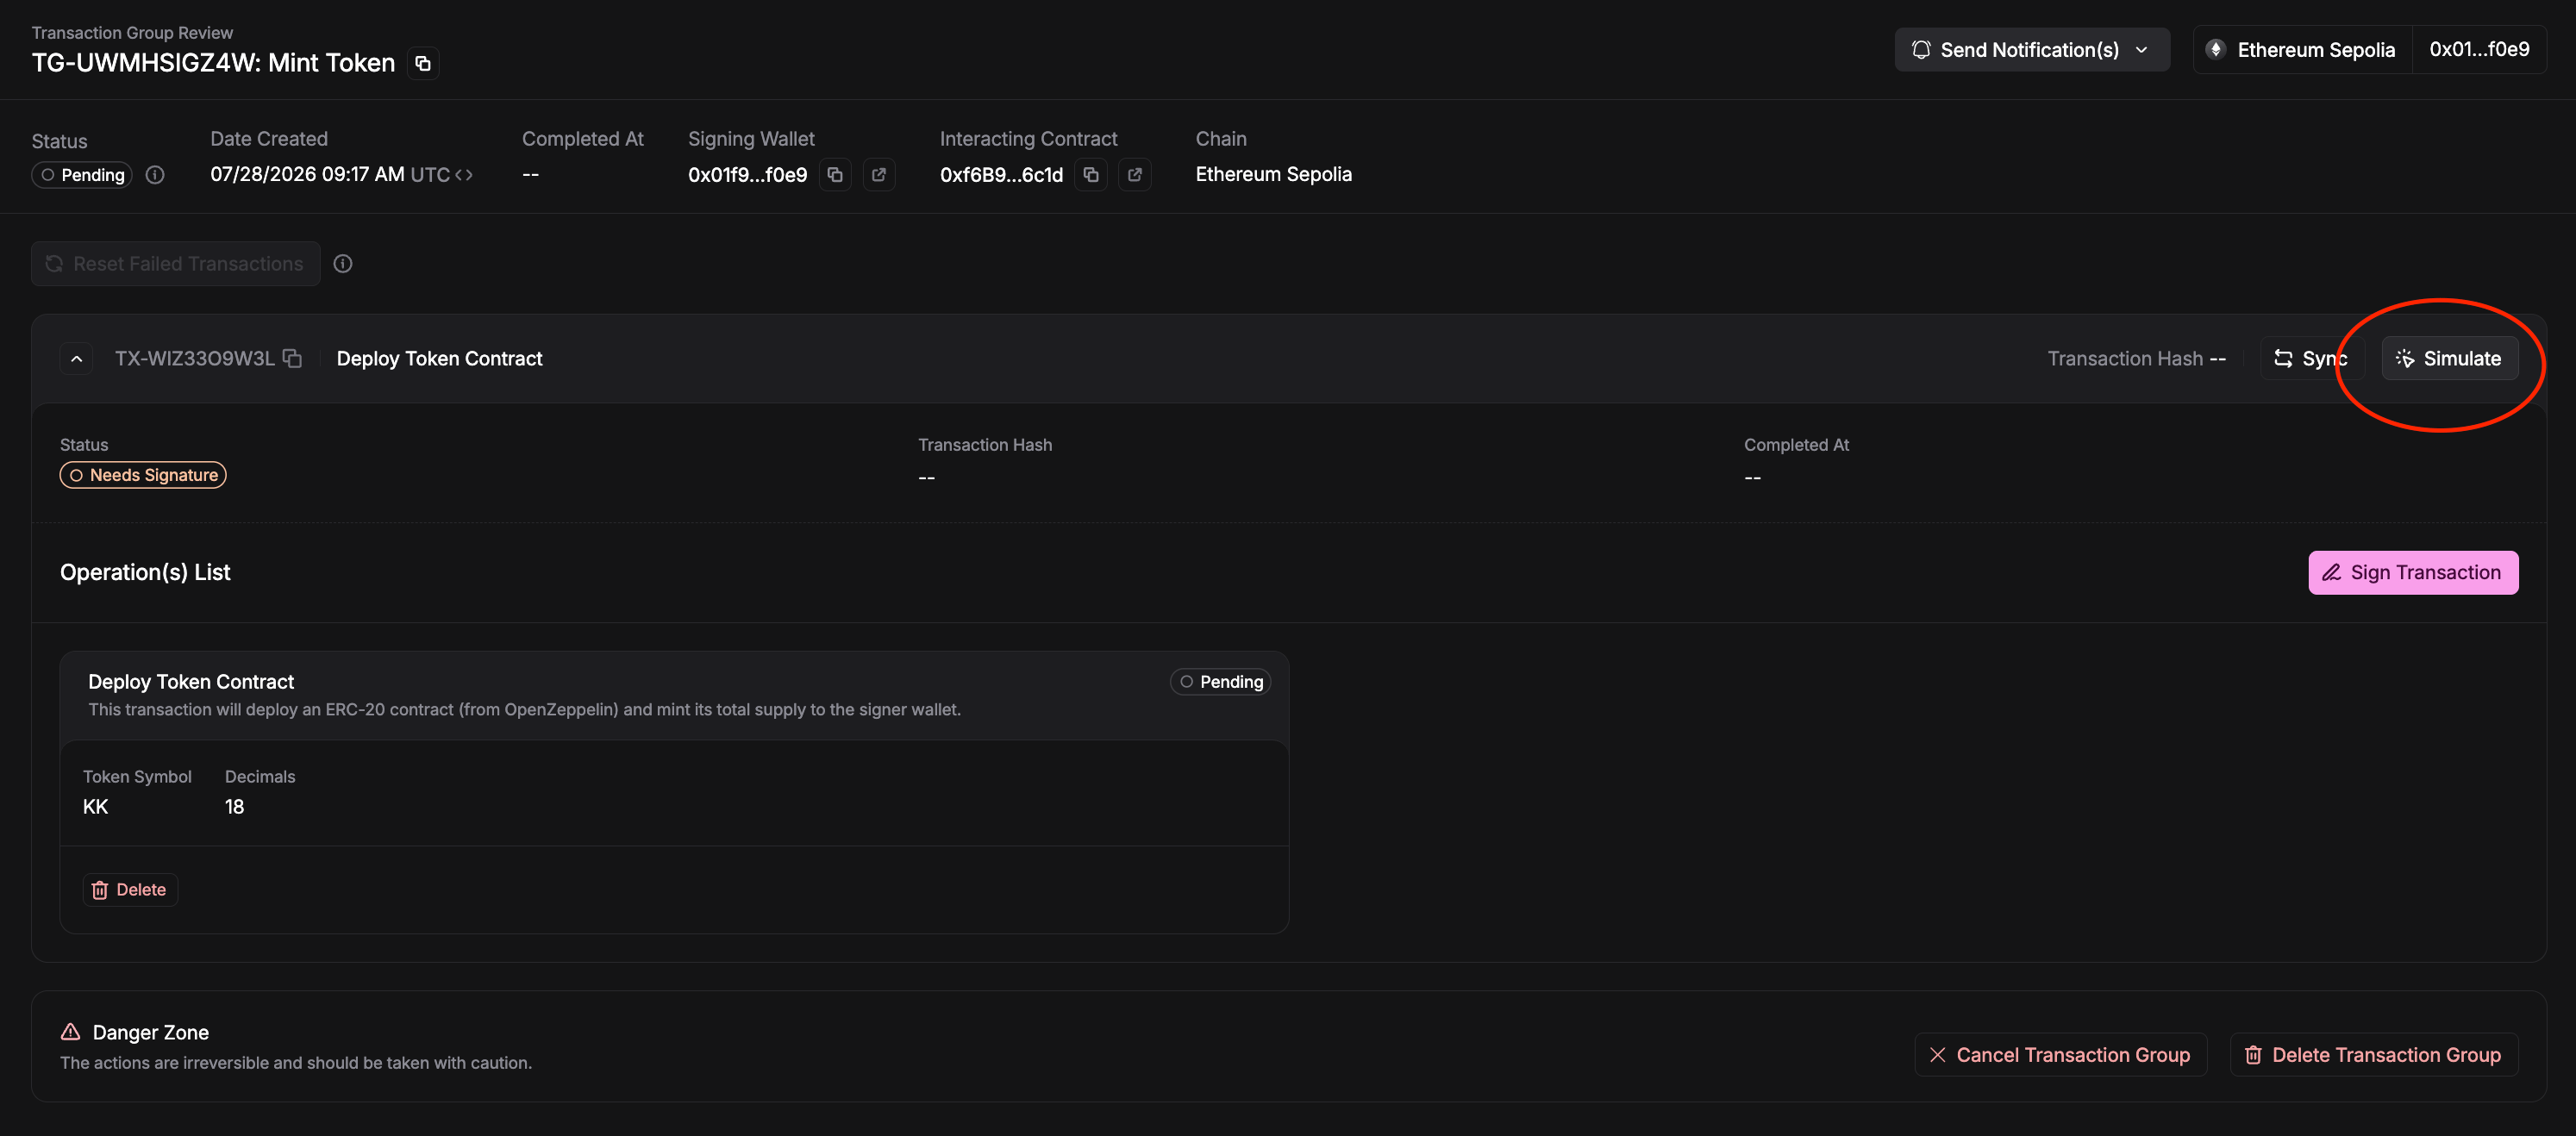The width and height of the screenshot is (2576, 1136).
Task: Click Delete Transaction Group
Action: click(x=2373, y=1055)
